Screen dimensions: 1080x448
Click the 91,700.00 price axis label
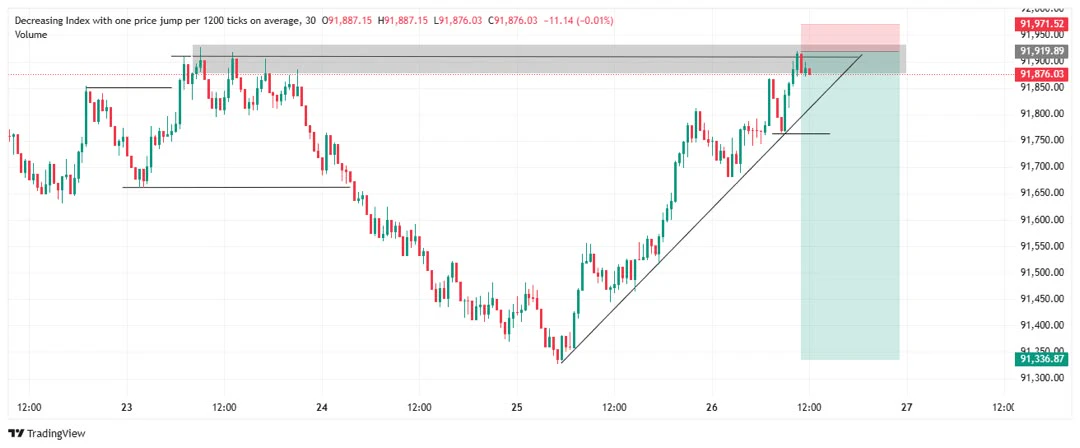tap(1043, 166)
